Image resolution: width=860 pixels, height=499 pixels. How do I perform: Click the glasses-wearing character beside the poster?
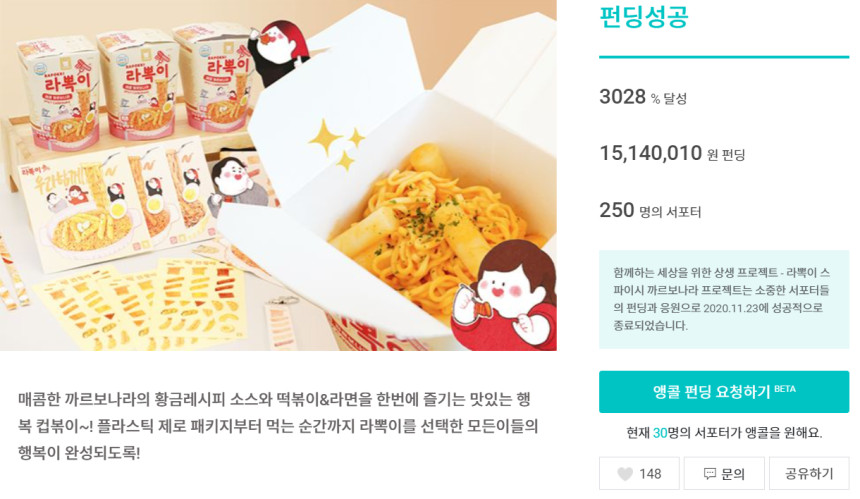237,185
